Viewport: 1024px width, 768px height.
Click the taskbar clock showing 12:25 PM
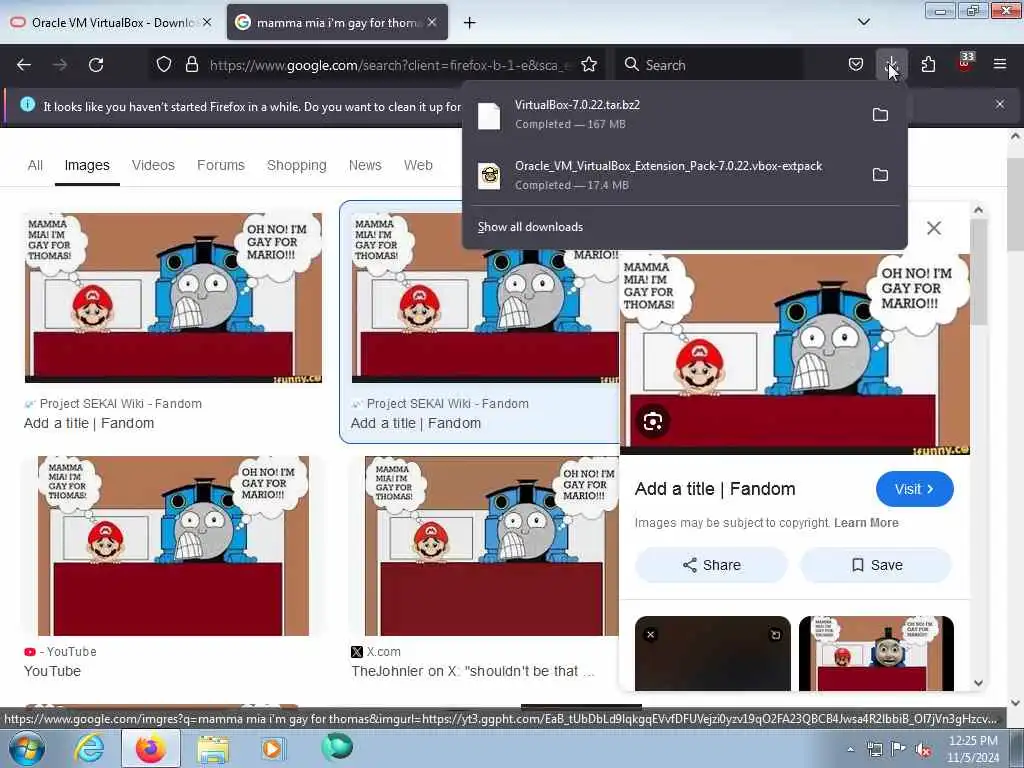tap(972, 748)
